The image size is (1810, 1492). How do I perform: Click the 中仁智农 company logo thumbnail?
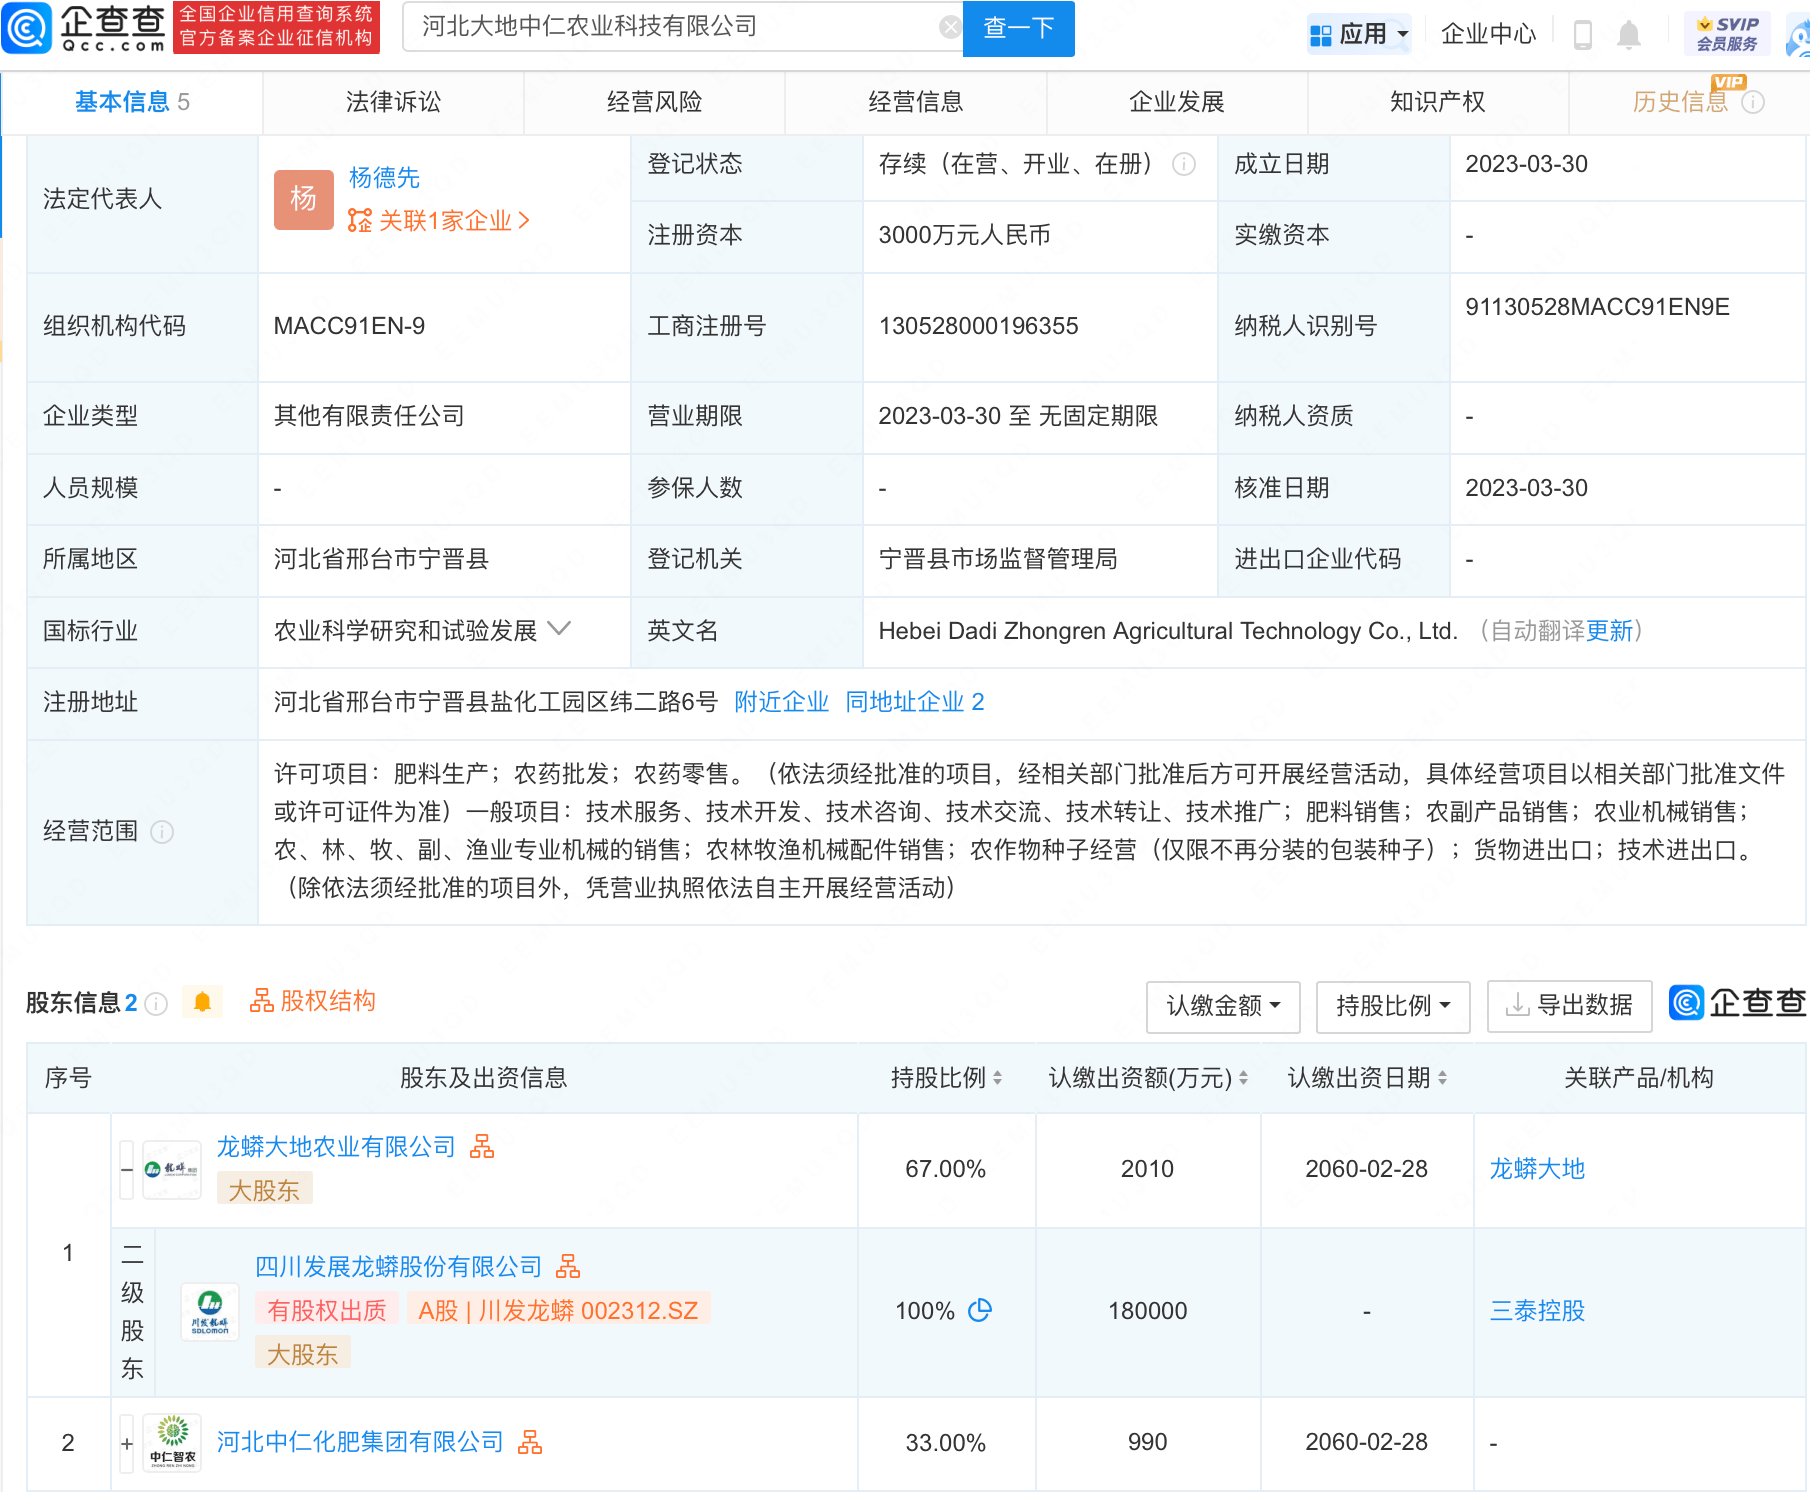(x=172, y=1443)
